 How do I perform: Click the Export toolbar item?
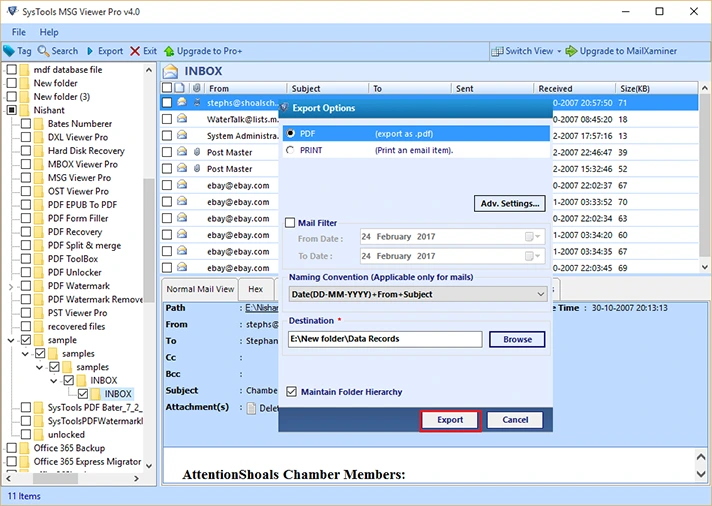(105, 51)
